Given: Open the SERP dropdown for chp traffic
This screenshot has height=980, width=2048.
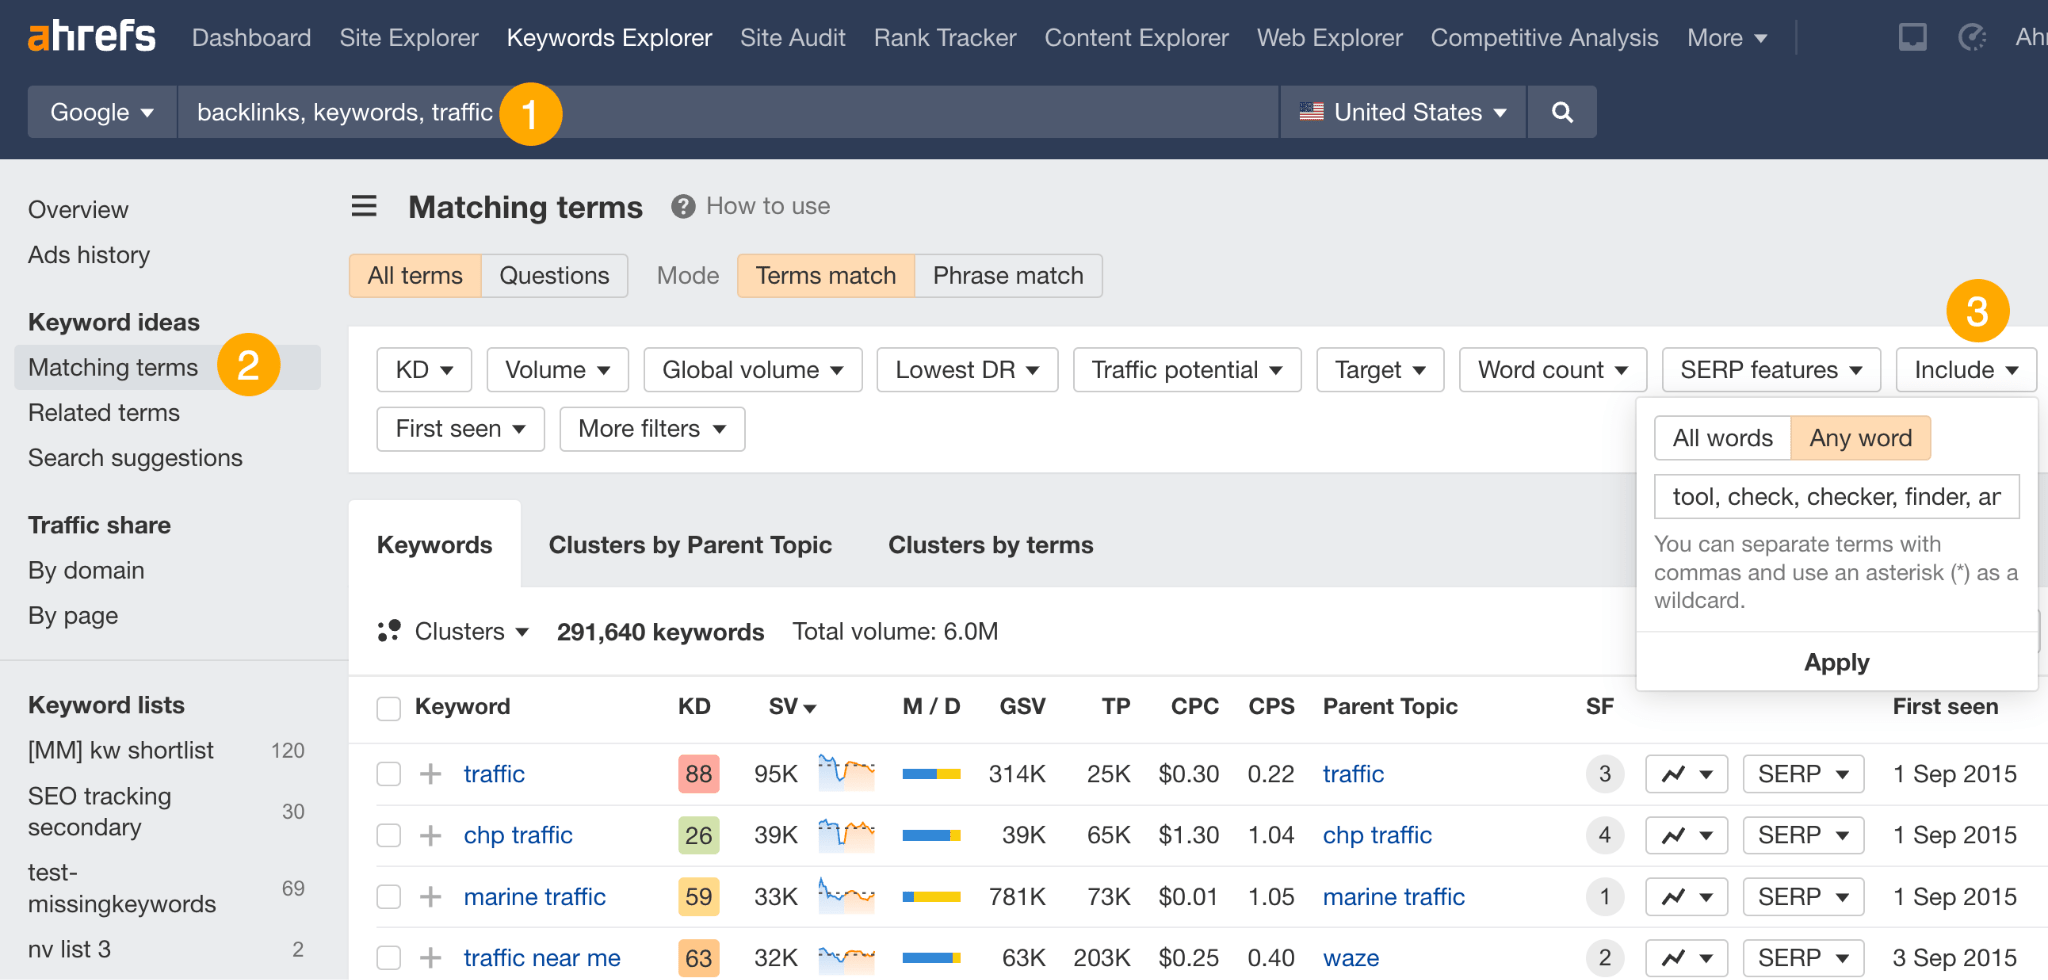Looking at the screenshot, I should (1802, 834).
